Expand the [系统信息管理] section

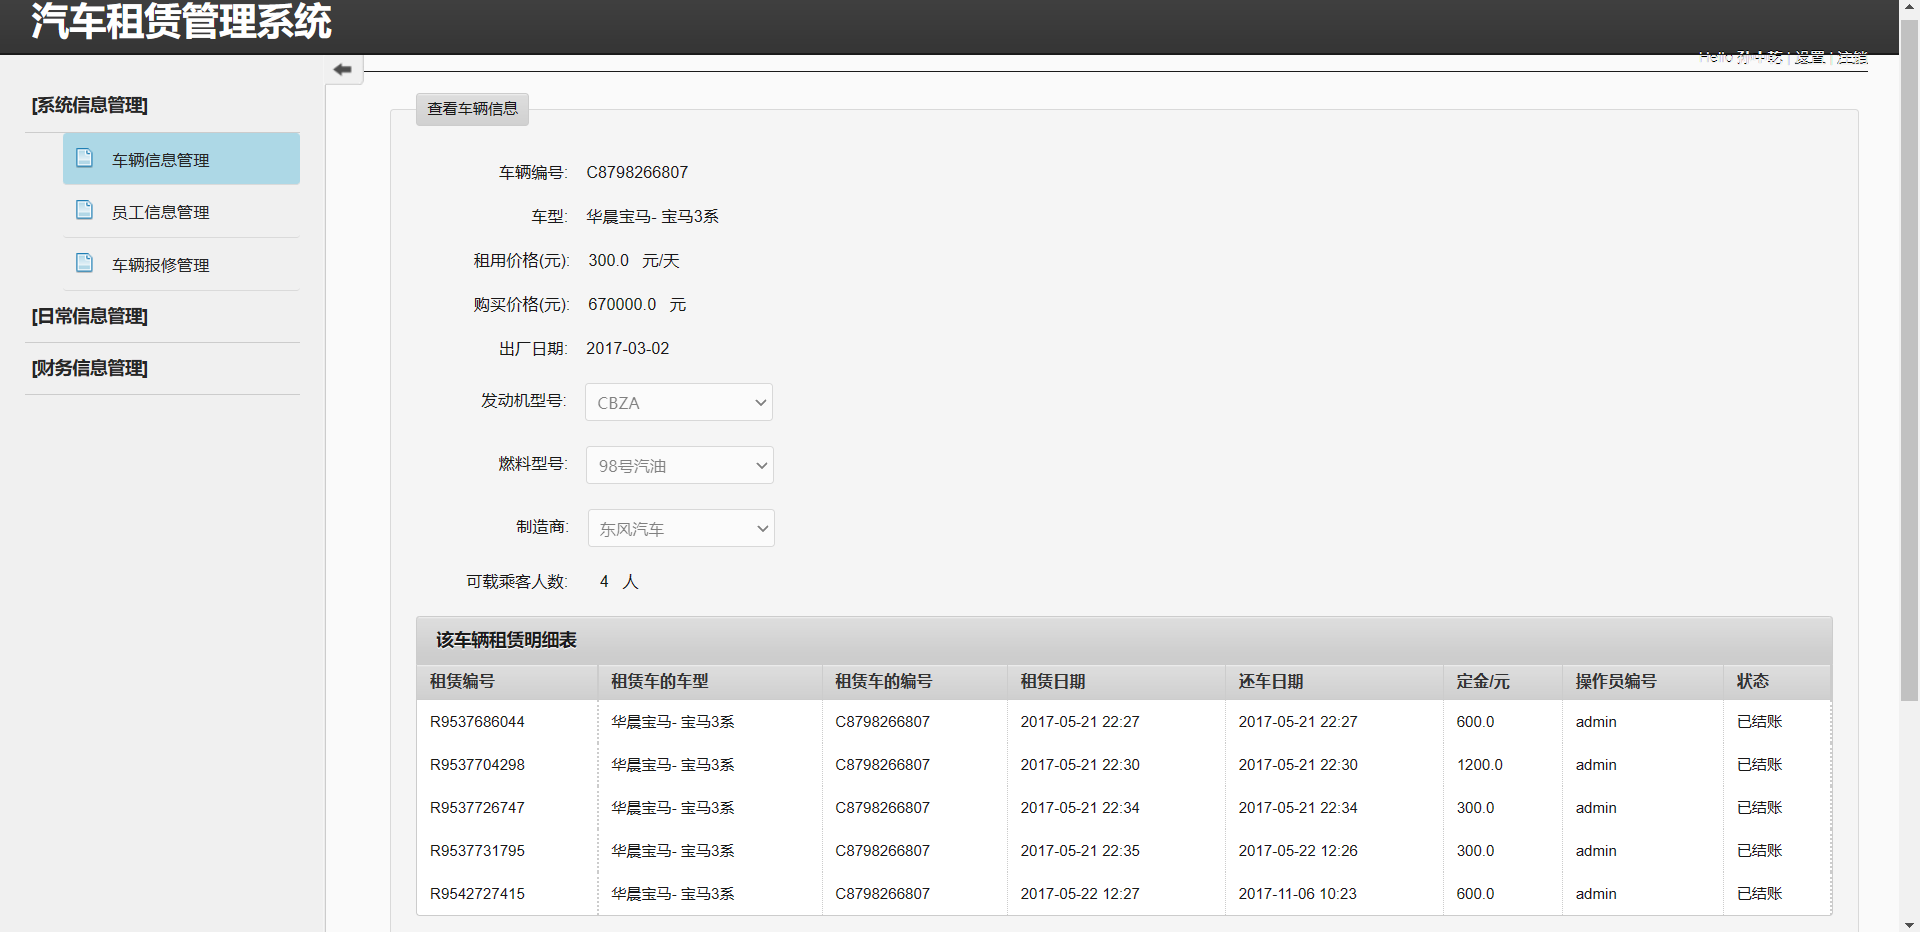click(90, 105)
